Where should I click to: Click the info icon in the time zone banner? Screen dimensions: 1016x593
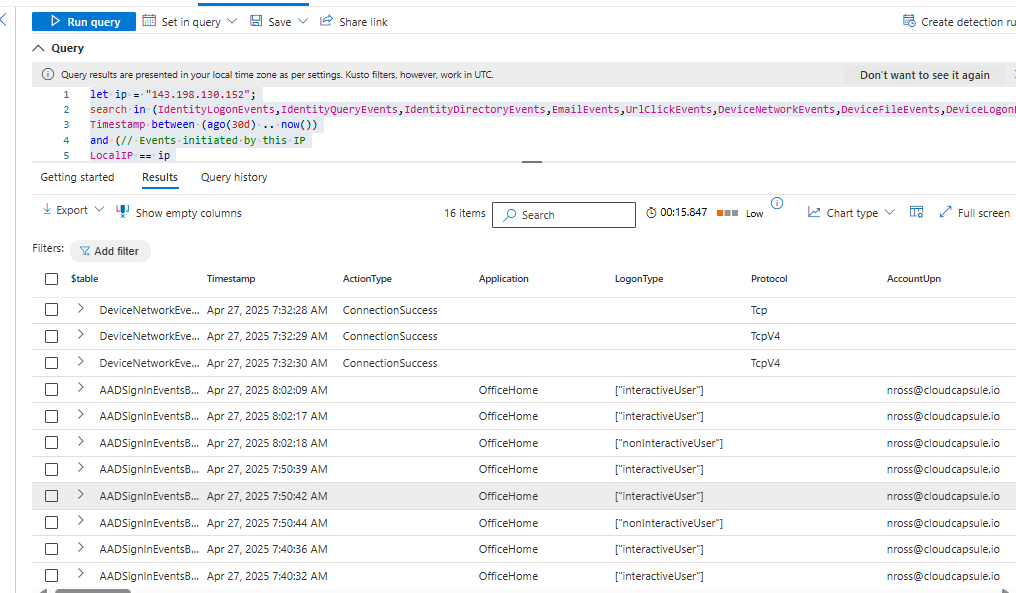(48, 75)
